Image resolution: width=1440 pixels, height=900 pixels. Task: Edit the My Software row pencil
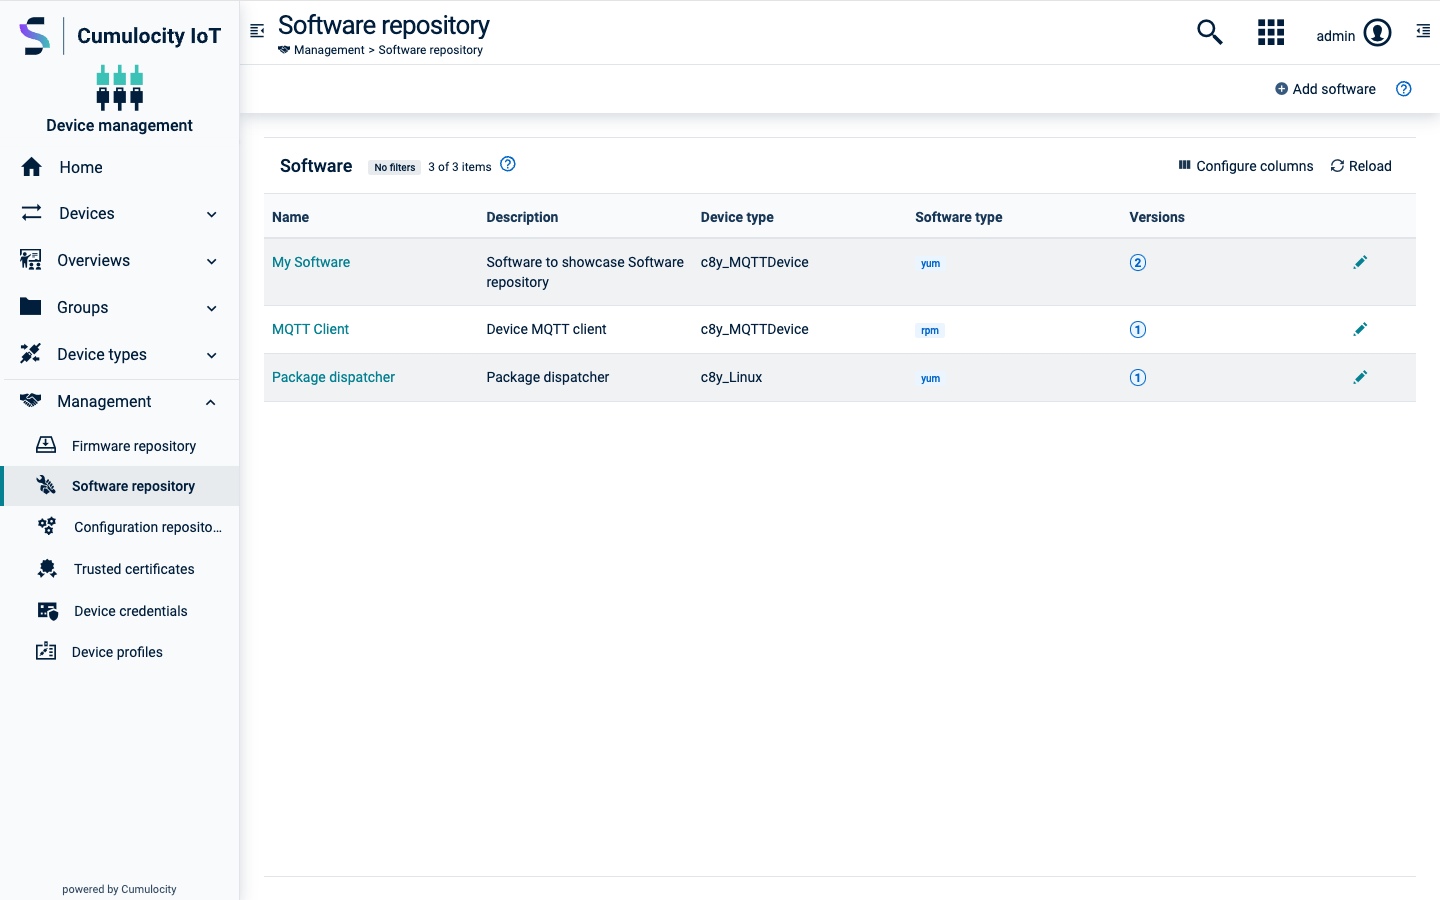1360,262
